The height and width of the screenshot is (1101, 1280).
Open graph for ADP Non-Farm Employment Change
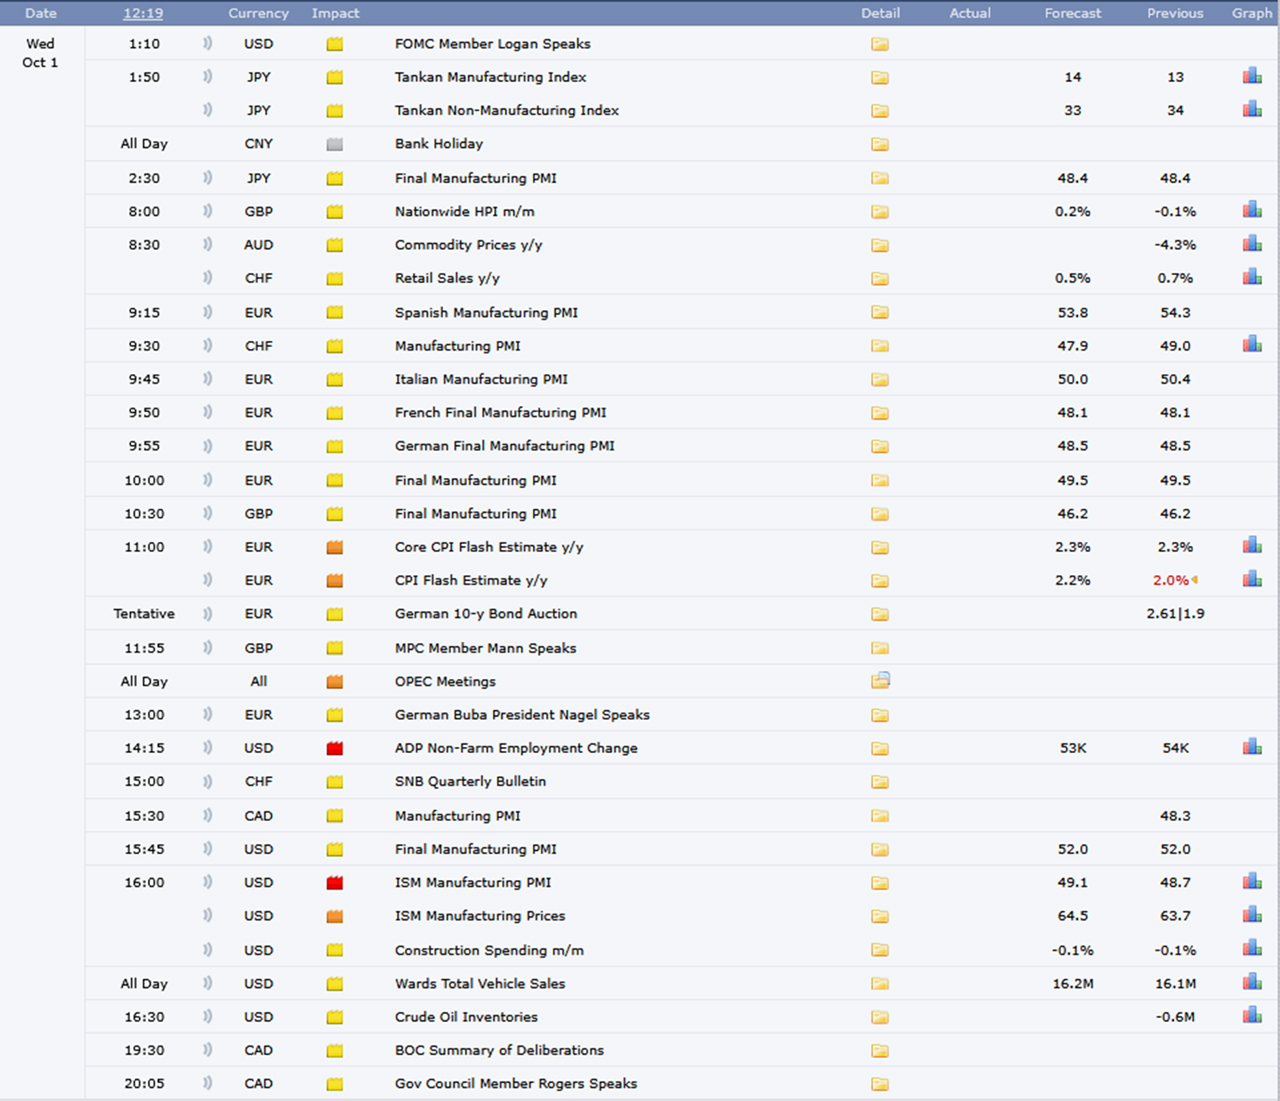click(1252, 747)
